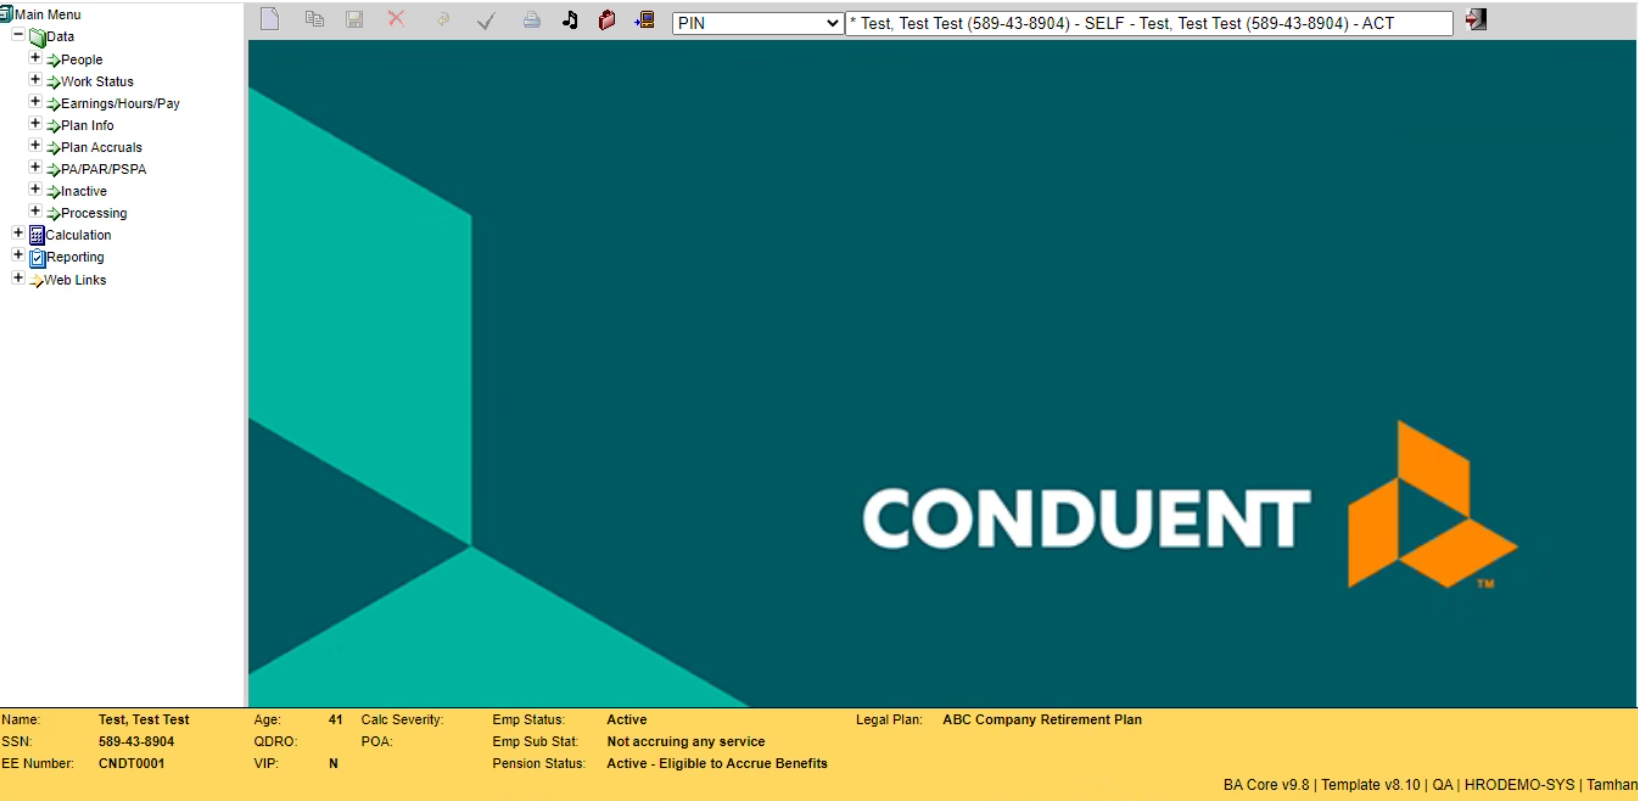This screenshot has width=1638, height=801.
Task: Select Work Status in the tree
Action: (97, 82)
